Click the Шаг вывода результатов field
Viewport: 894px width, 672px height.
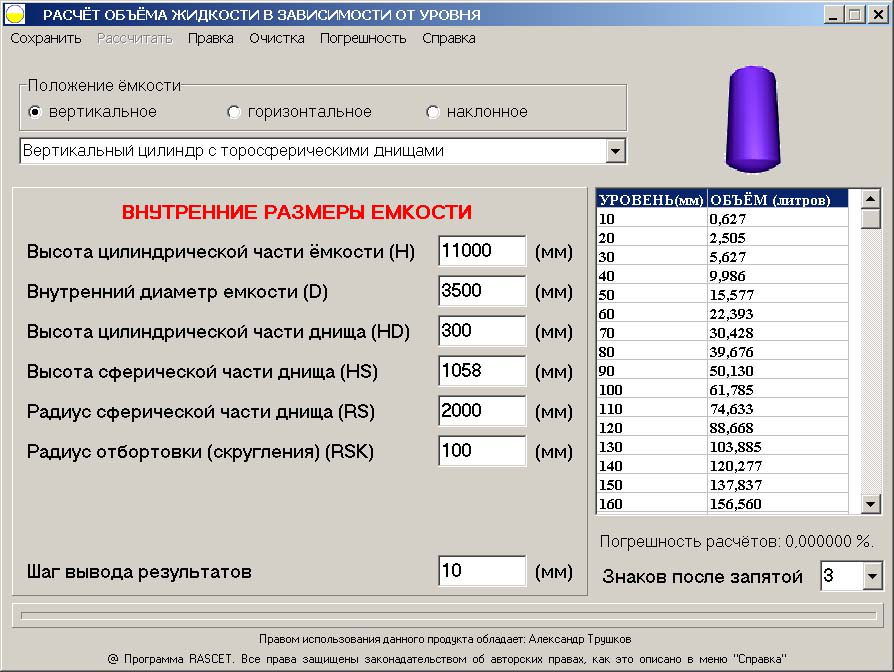[482, 570]
